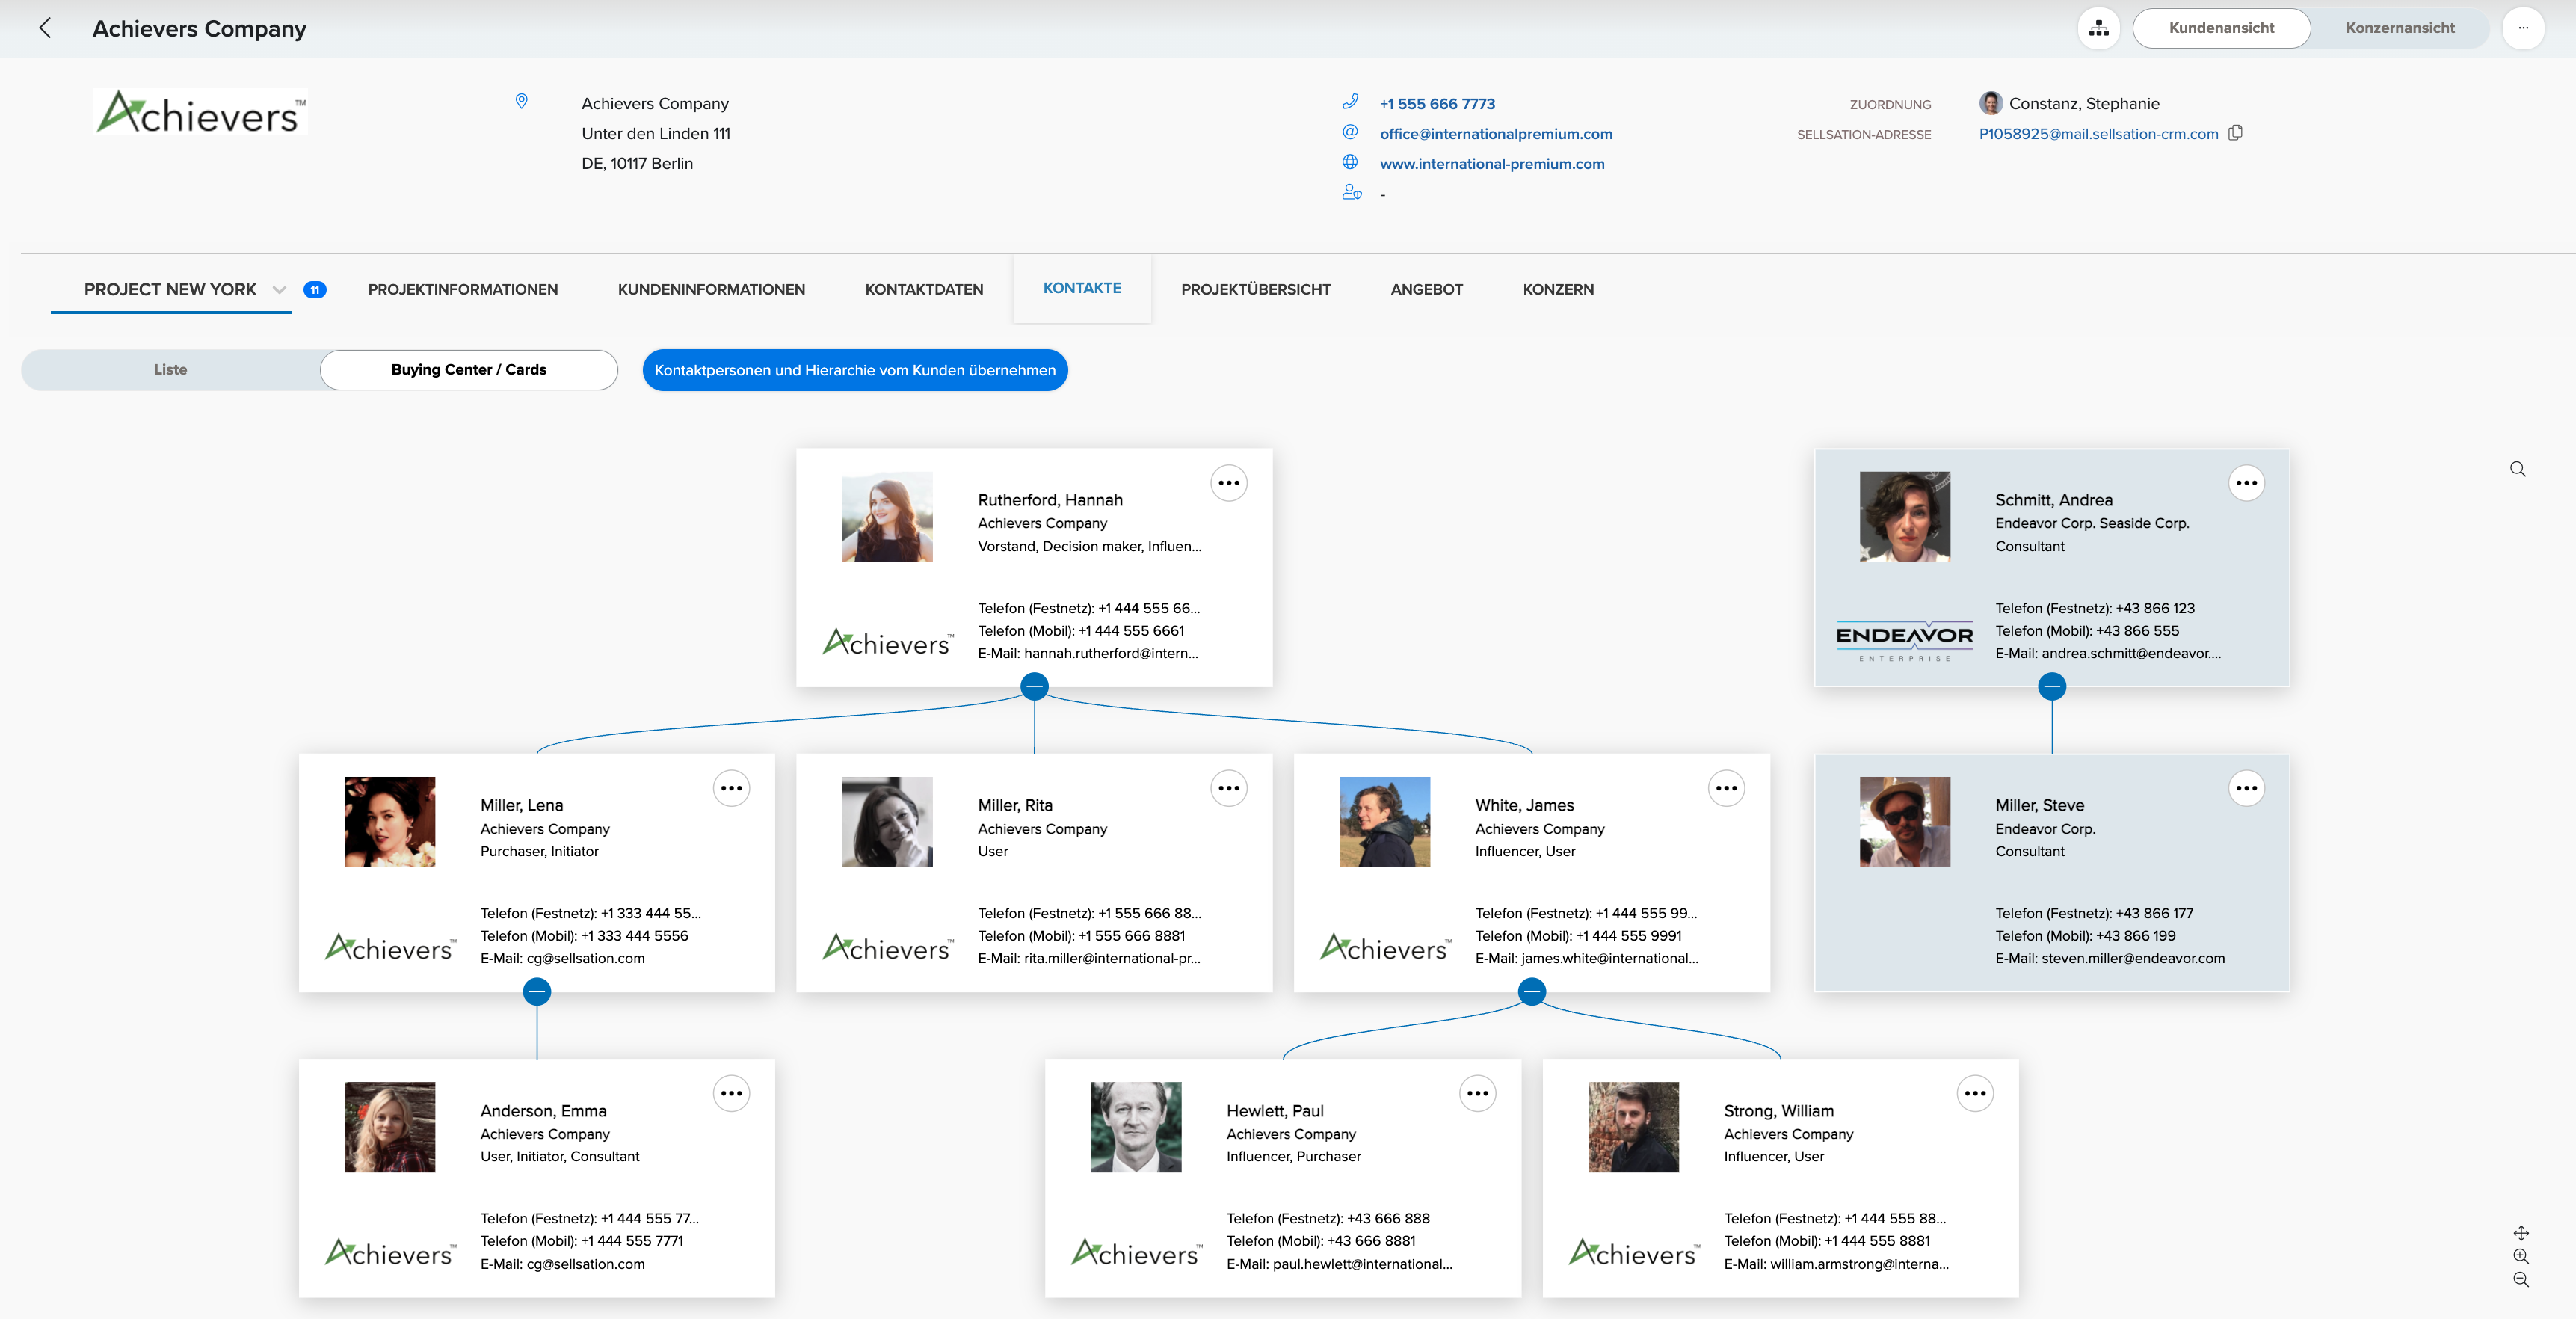Open www.international-premium.com website link

[x=1492, y=164]
